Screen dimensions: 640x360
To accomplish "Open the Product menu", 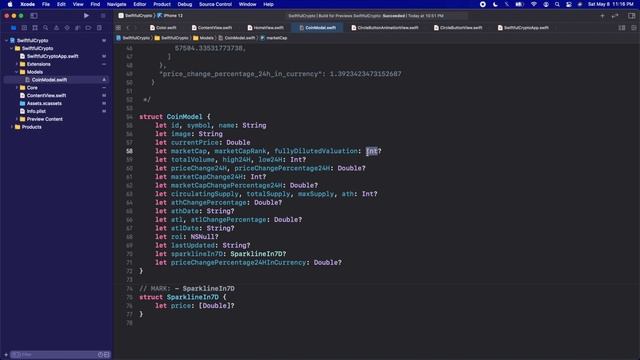I will [x=162, y=4].
